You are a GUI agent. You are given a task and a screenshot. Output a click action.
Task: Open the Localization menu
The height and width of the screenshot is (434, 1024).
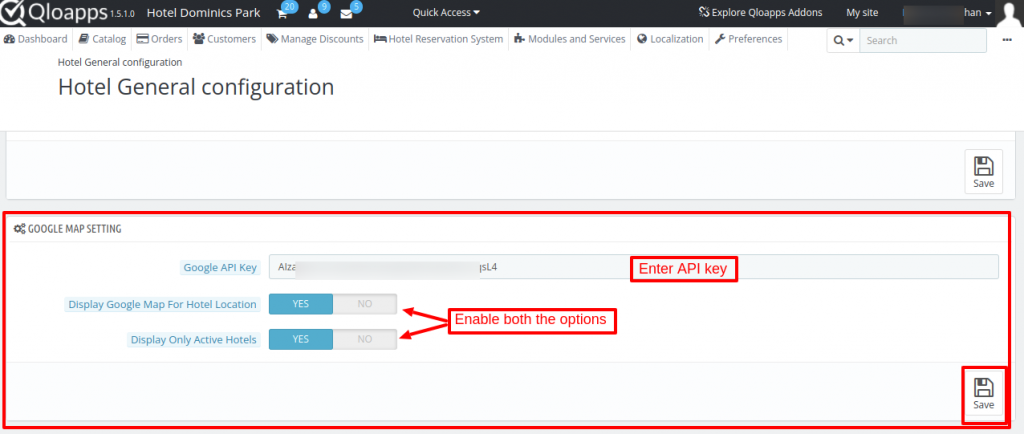tap(670, 39)
